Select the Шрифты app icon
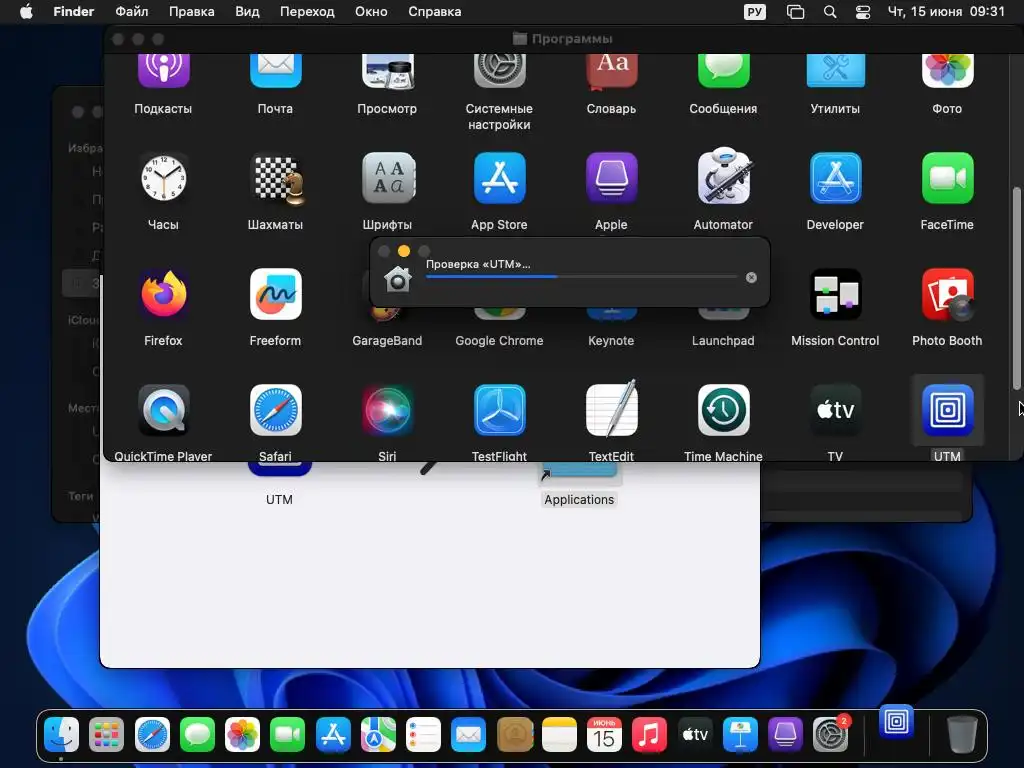This screenshot has height=768, width=1024. 388,178
